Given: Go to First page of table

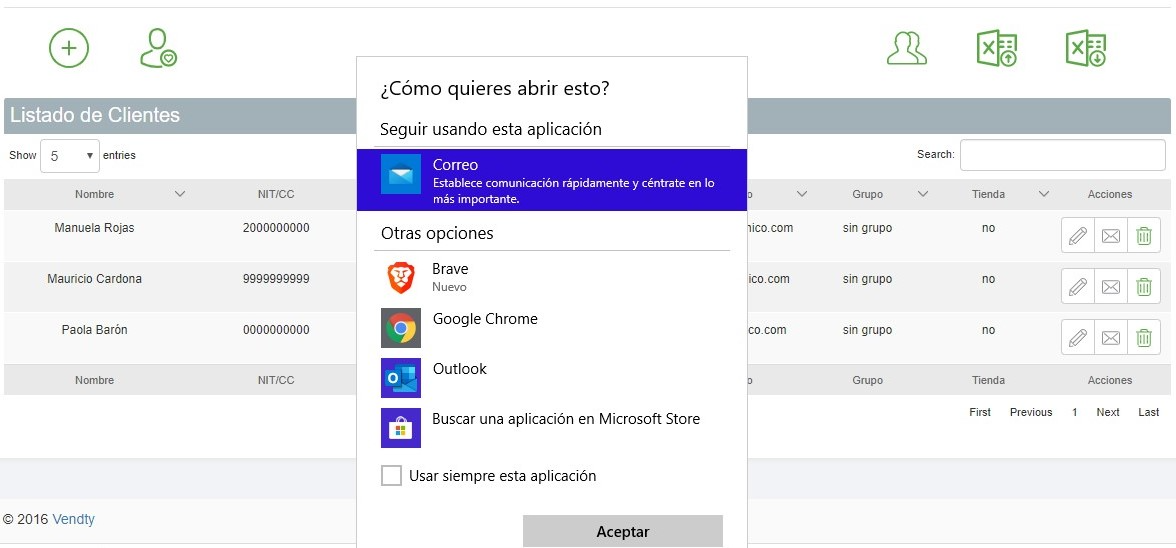Looking at the screenshot, I should pos(980,412).
